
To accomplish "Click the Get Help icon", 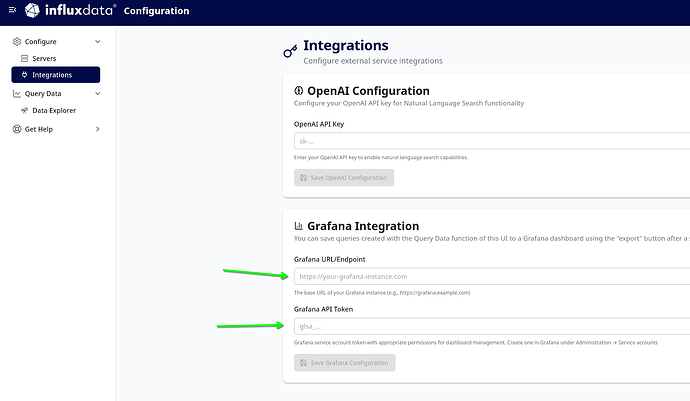I will click(16, 129).
